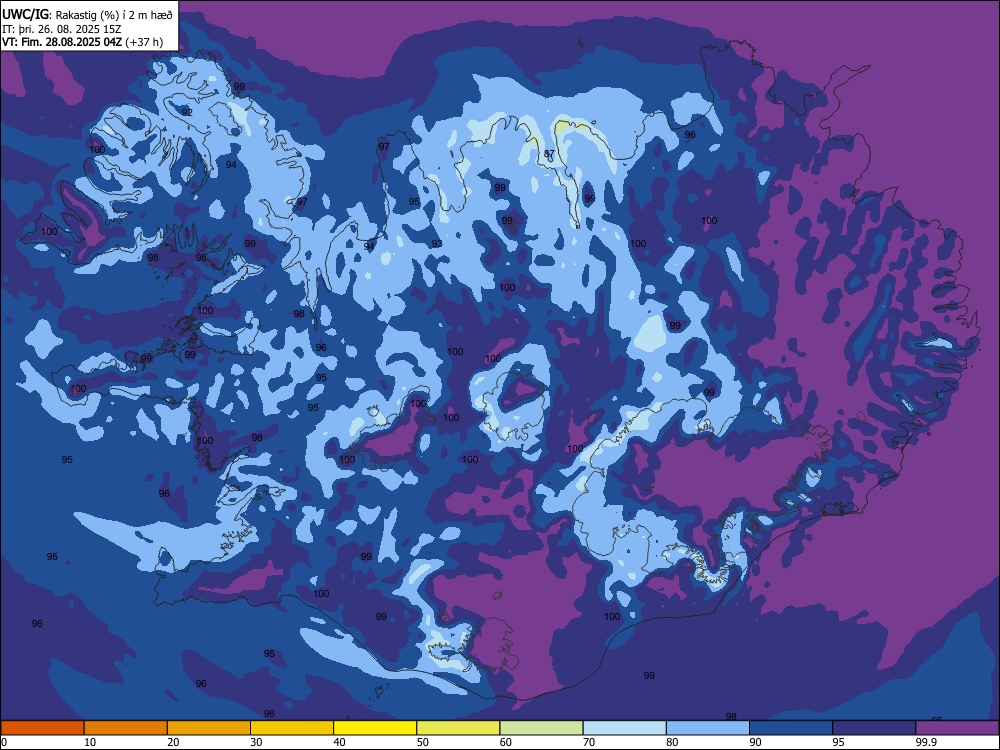Click the "50" legend tick label
The height and width of the screenshot is (750, 1000).
[422, 742]
